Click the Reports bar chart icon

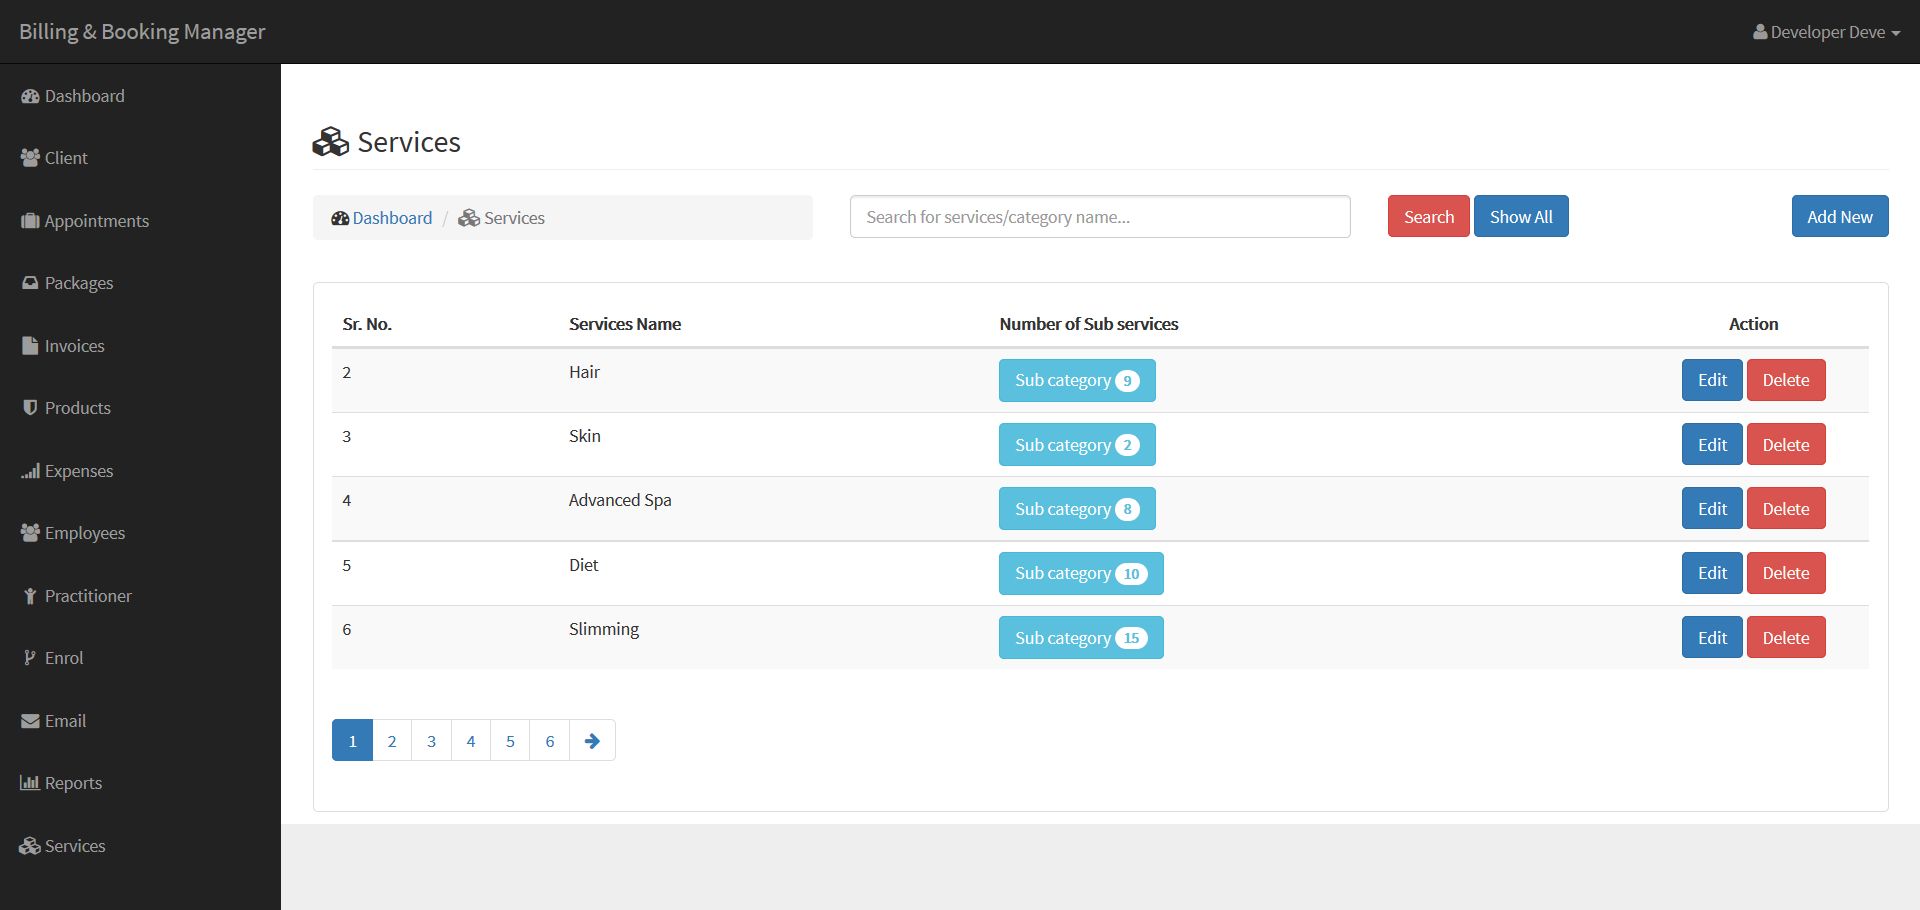click(x=30, y=783)
